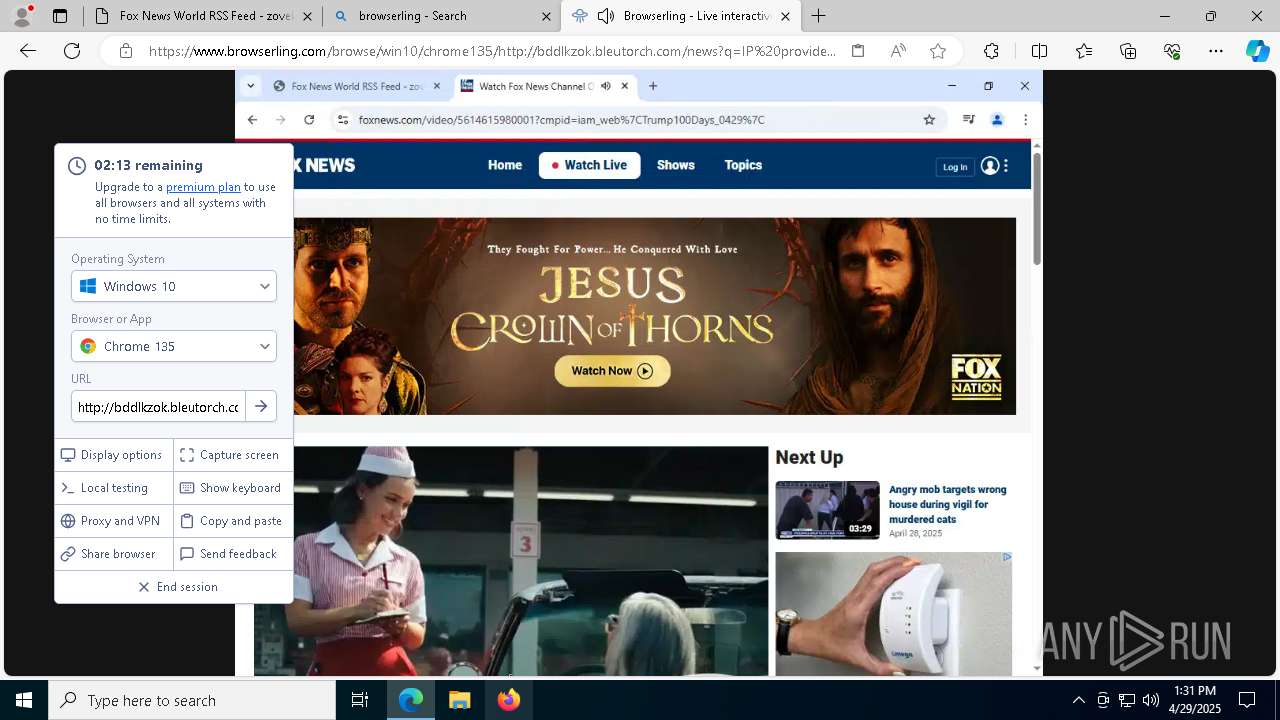Open Fox News Home menu item
This screenshot has width=1280, height=720.
pos(505,165)
